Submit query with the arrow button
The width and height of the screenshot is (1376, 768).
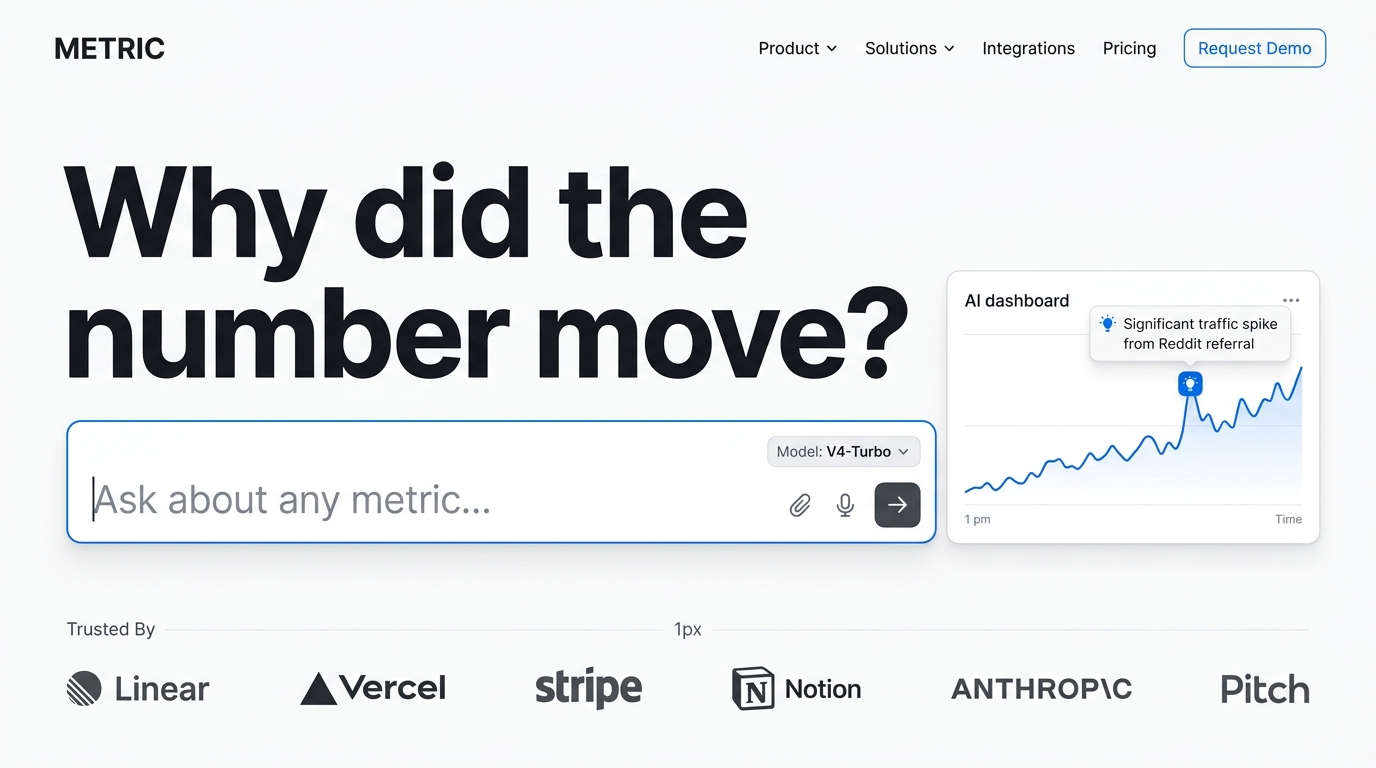click(x=897, y=505)
